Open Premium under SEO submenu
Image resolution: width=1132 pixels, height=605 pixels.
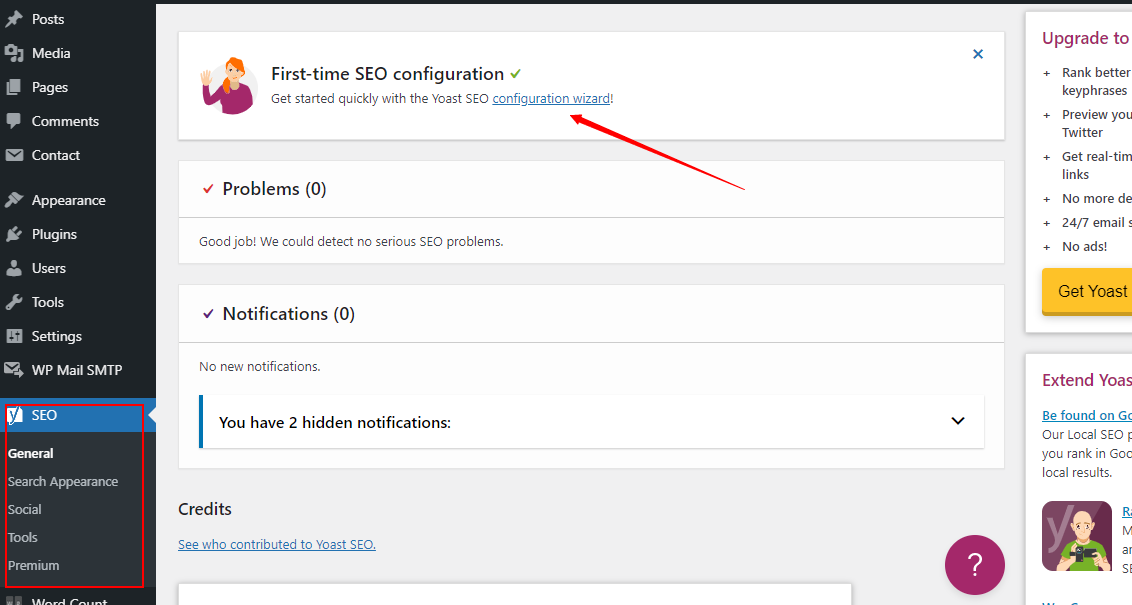pyautogui.click(x=33, y=566)
